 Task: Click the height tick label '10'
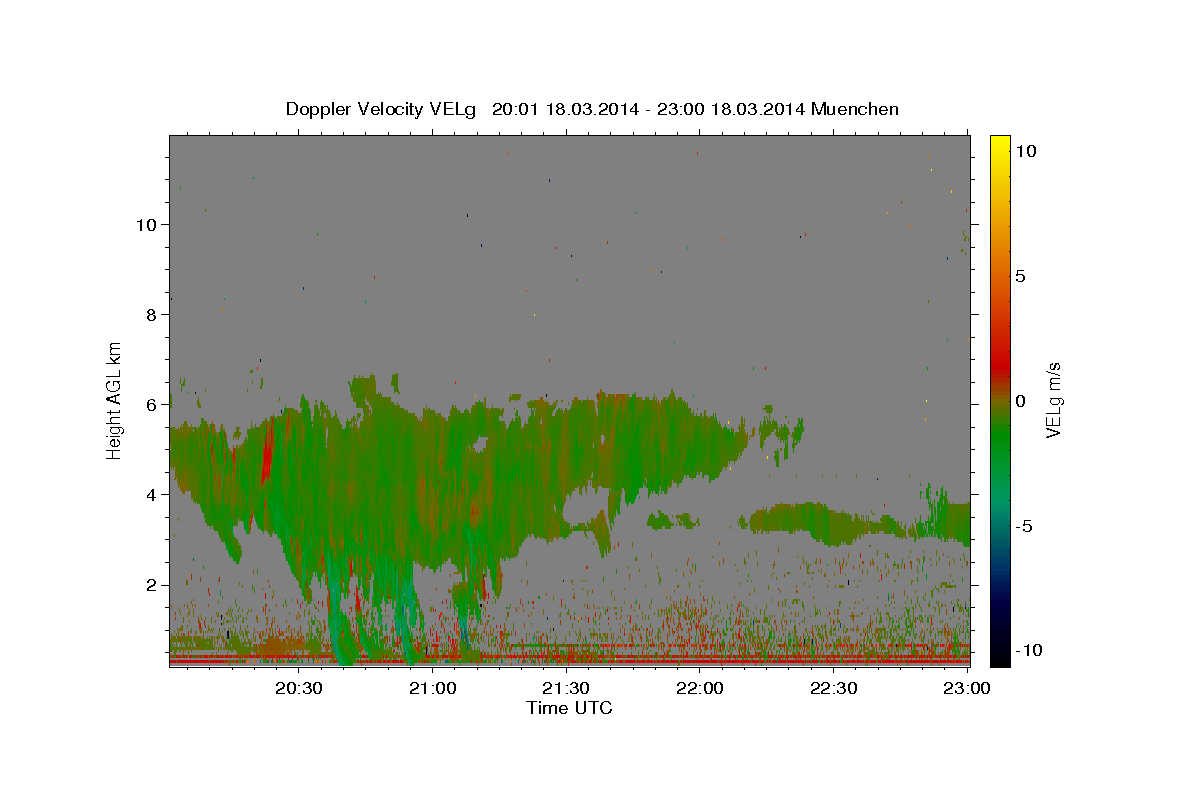click(145, 224)
